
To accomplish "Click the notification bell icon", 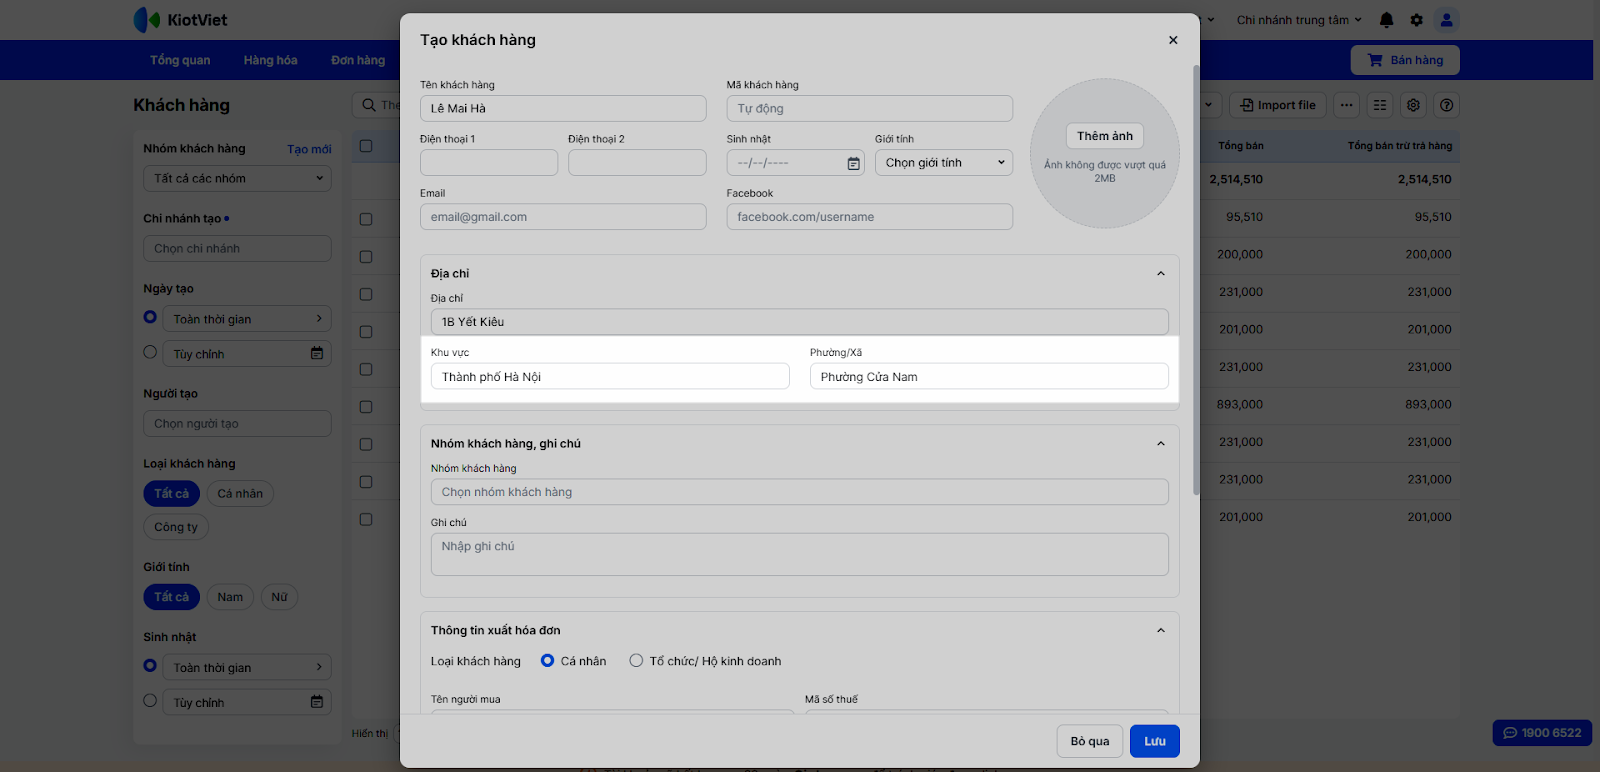I will click(1386, 20).
